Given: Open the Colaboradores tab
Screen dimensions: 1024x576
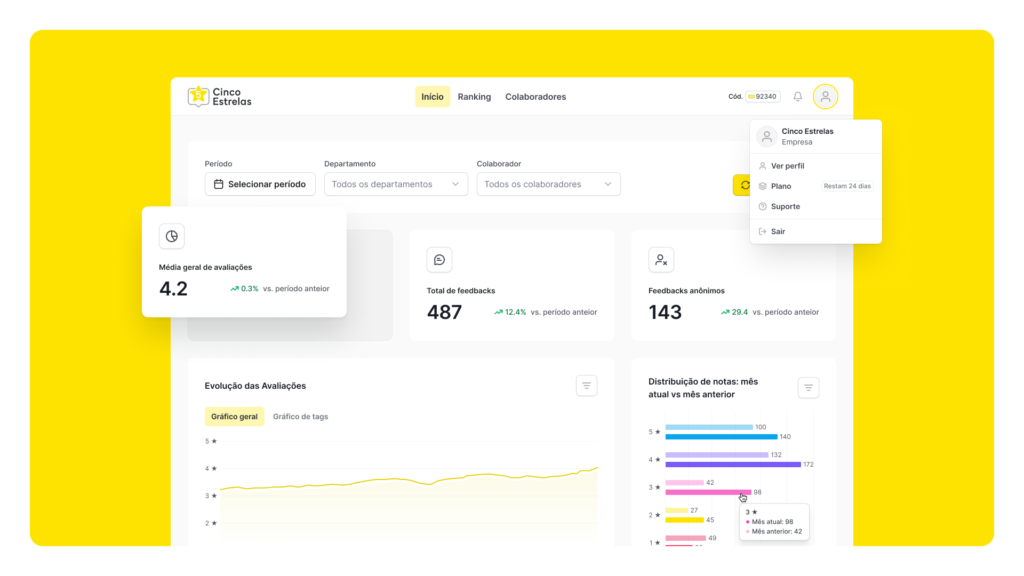Looking at the screenshot, I should [x=535, y=97].
